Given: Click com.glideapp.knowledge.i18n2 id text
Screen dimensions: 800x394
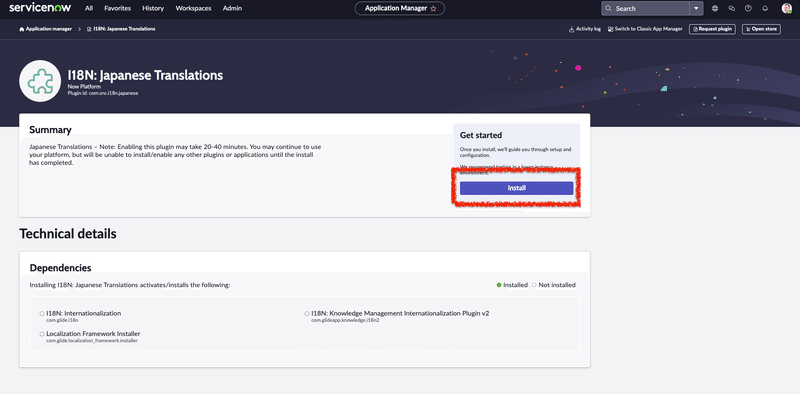Looking at the screenshot, I should click(x=345, y=320).
